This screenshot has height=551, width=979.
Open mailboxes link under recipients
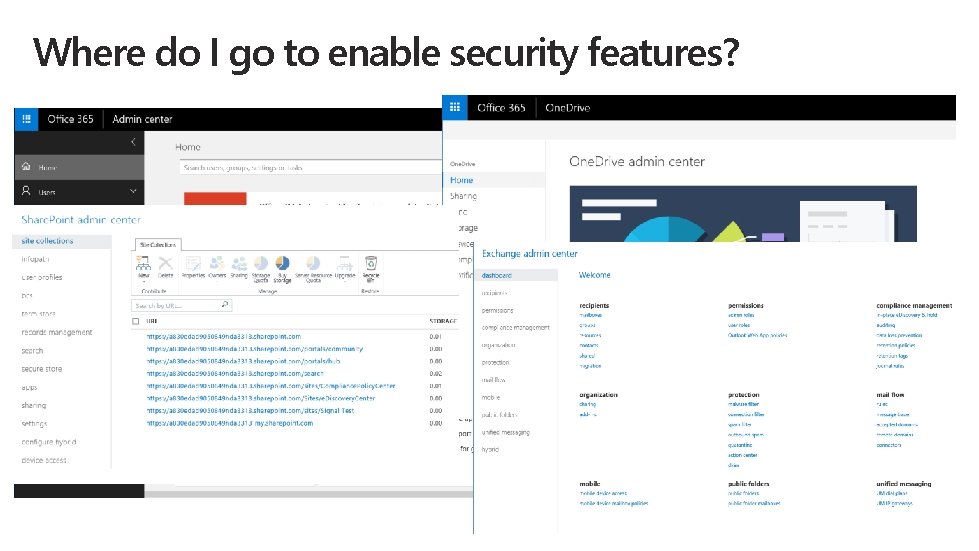pos(591,315)
